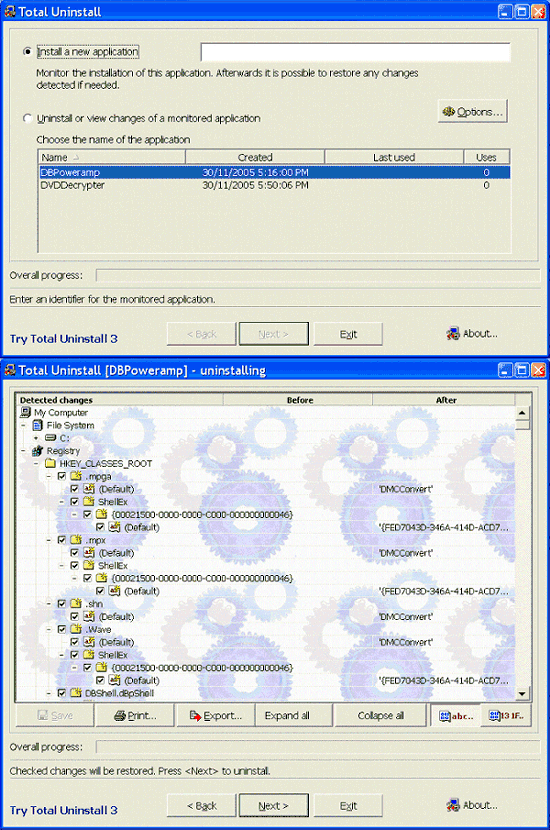Click .shn key folder icon
Viewport: 550px width, 830px height.
pos(76,603)
